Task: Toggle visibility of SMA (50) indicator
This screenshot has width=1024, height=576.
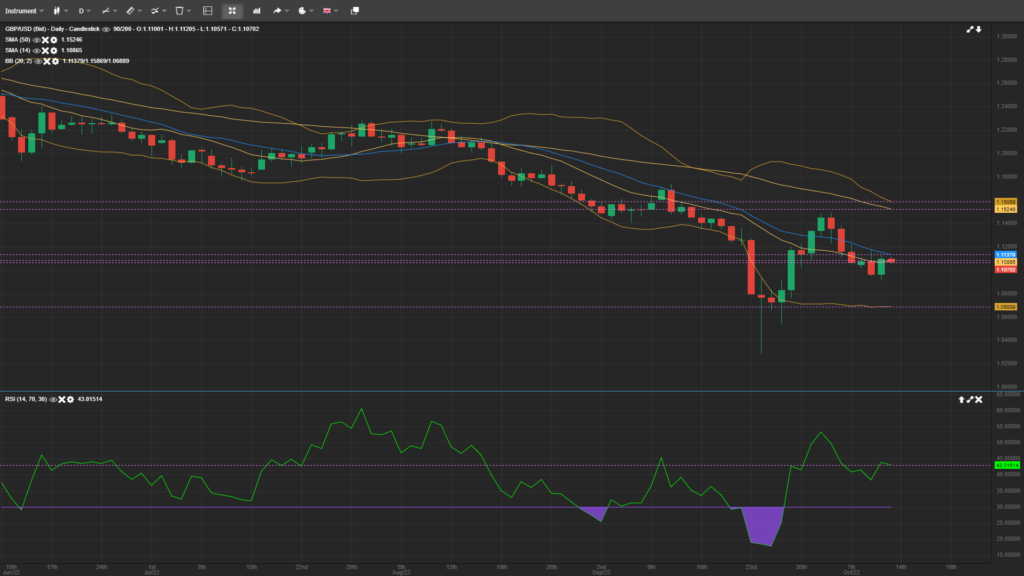Action: pos(36,39)
